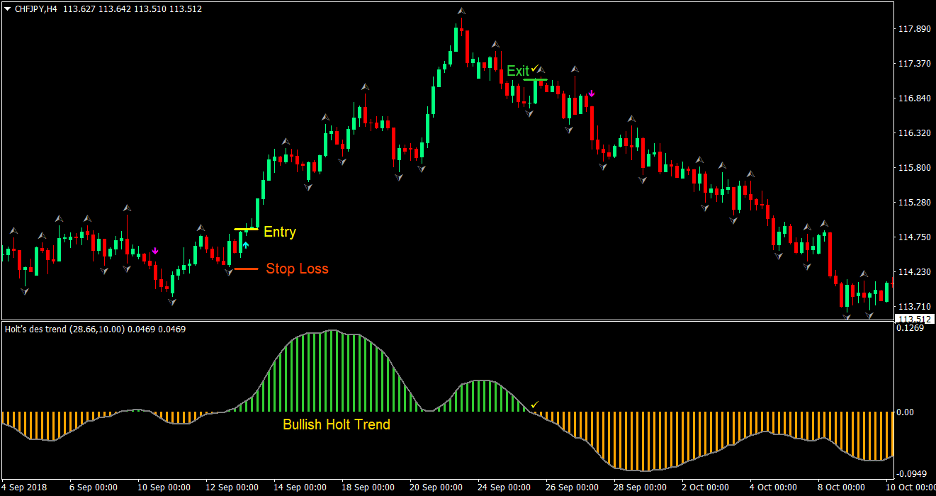The height and width of the screenshot is (496, 936).
Task: Select the green Exit text label
Action: 518,71
